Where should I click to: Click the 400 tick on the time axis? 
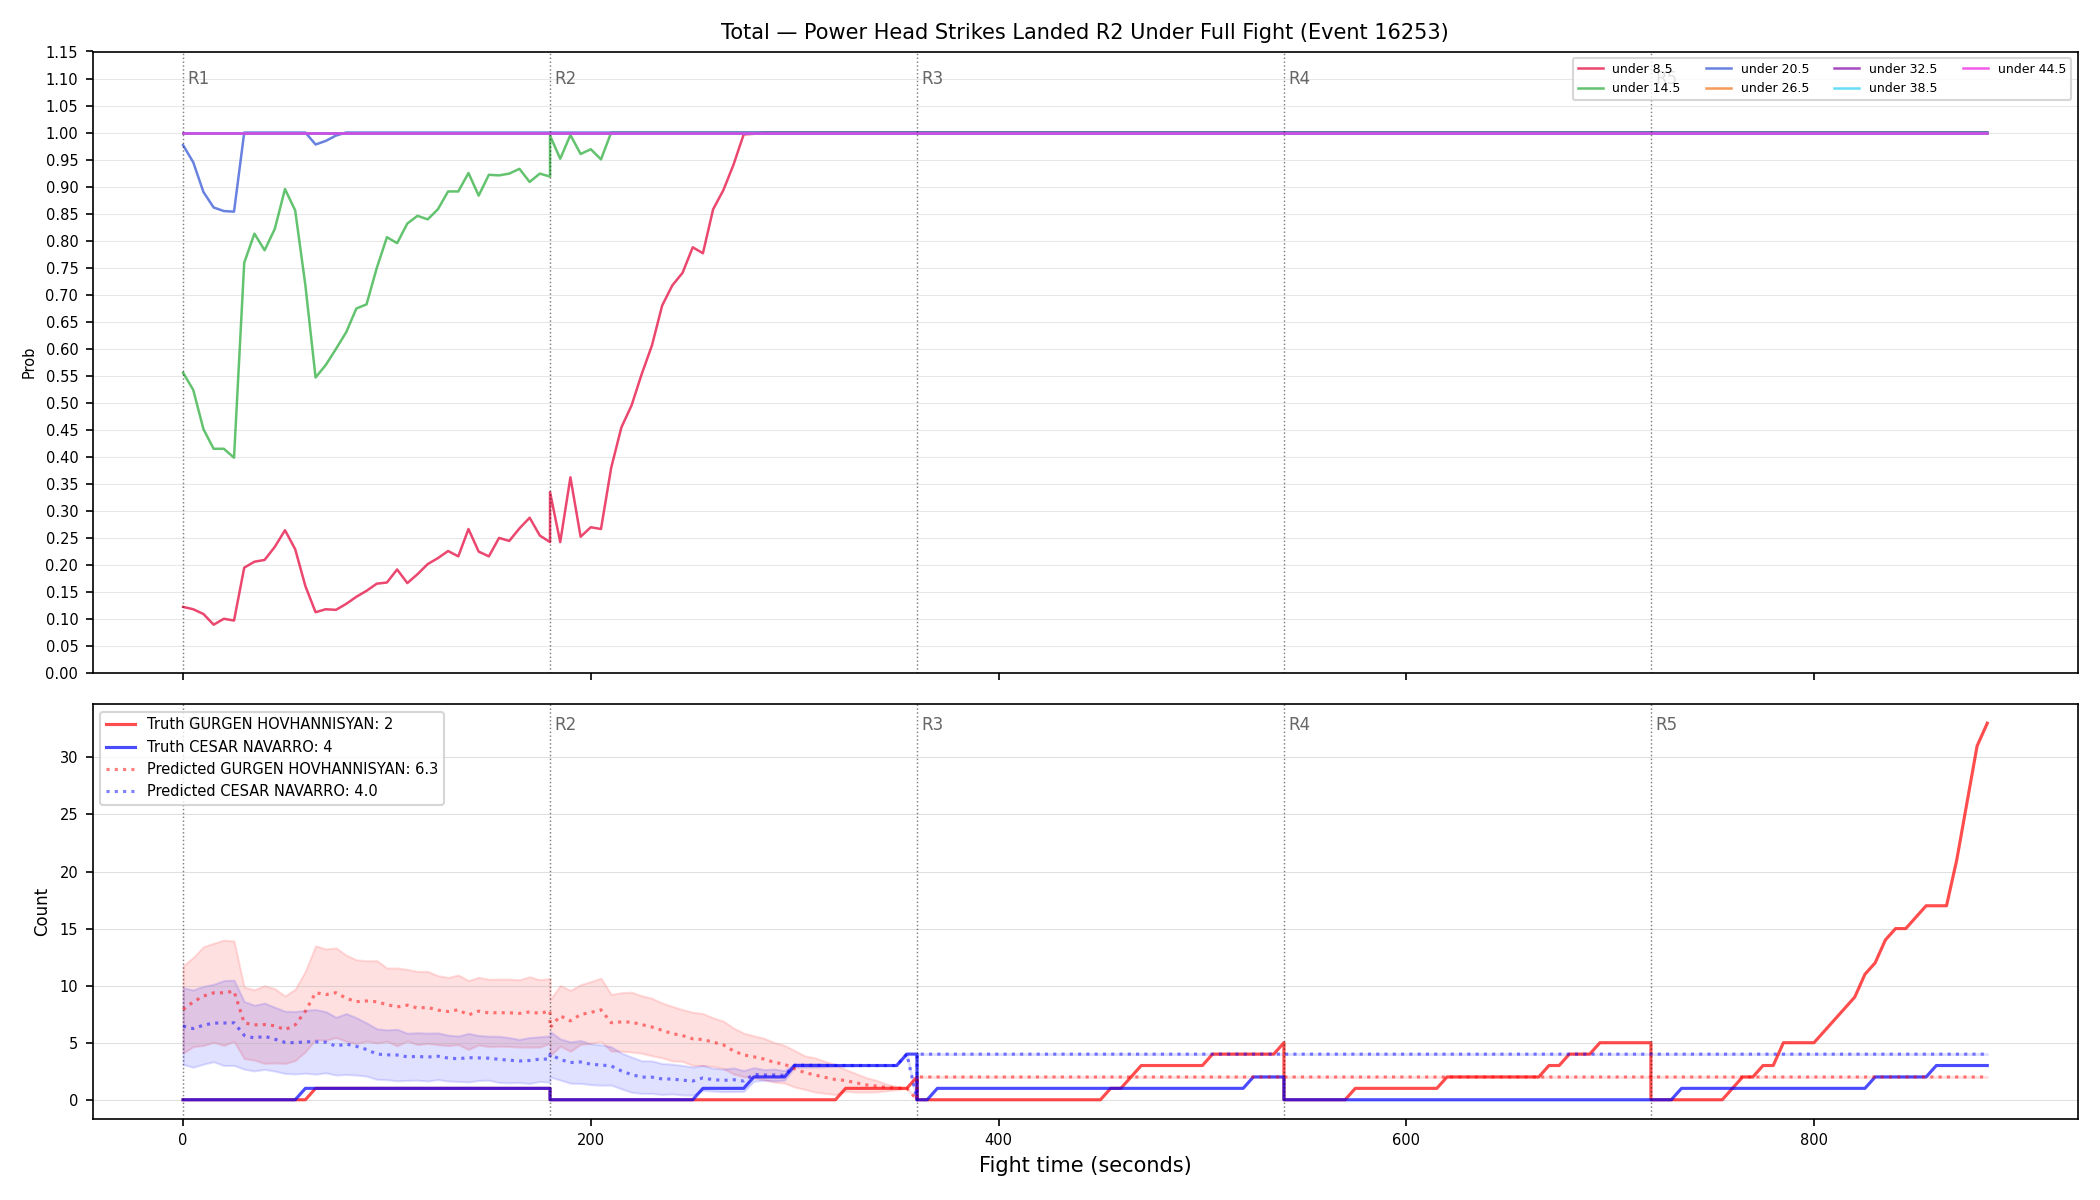tap(998, 1139)
